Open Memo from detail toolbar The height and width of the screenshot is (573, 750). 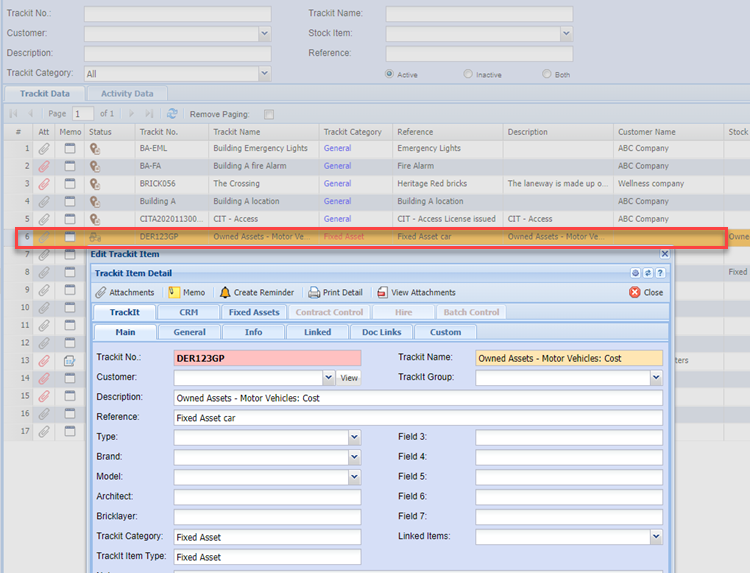(187, 293)
